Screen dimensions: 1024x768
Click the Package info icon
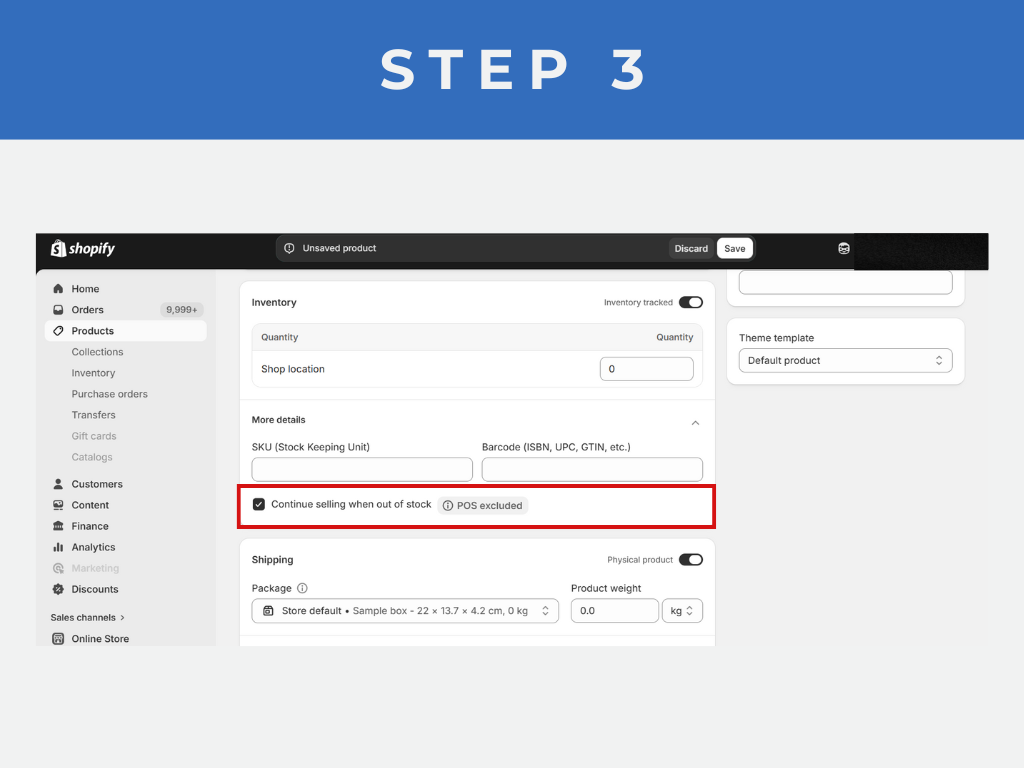point(302,588)
